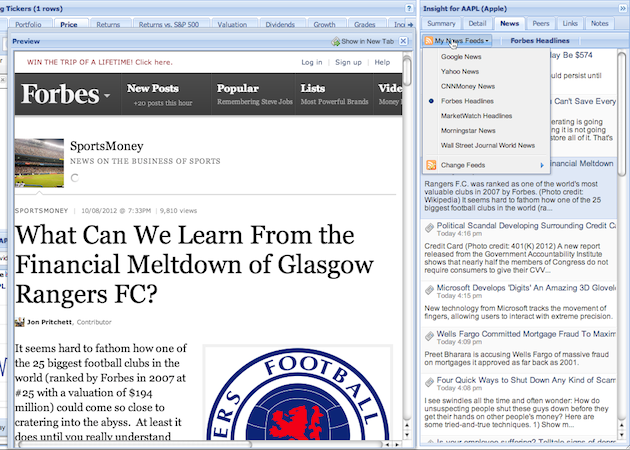The image size is (630, 450).
Task: Open the Notes tab
Action: 599,23
